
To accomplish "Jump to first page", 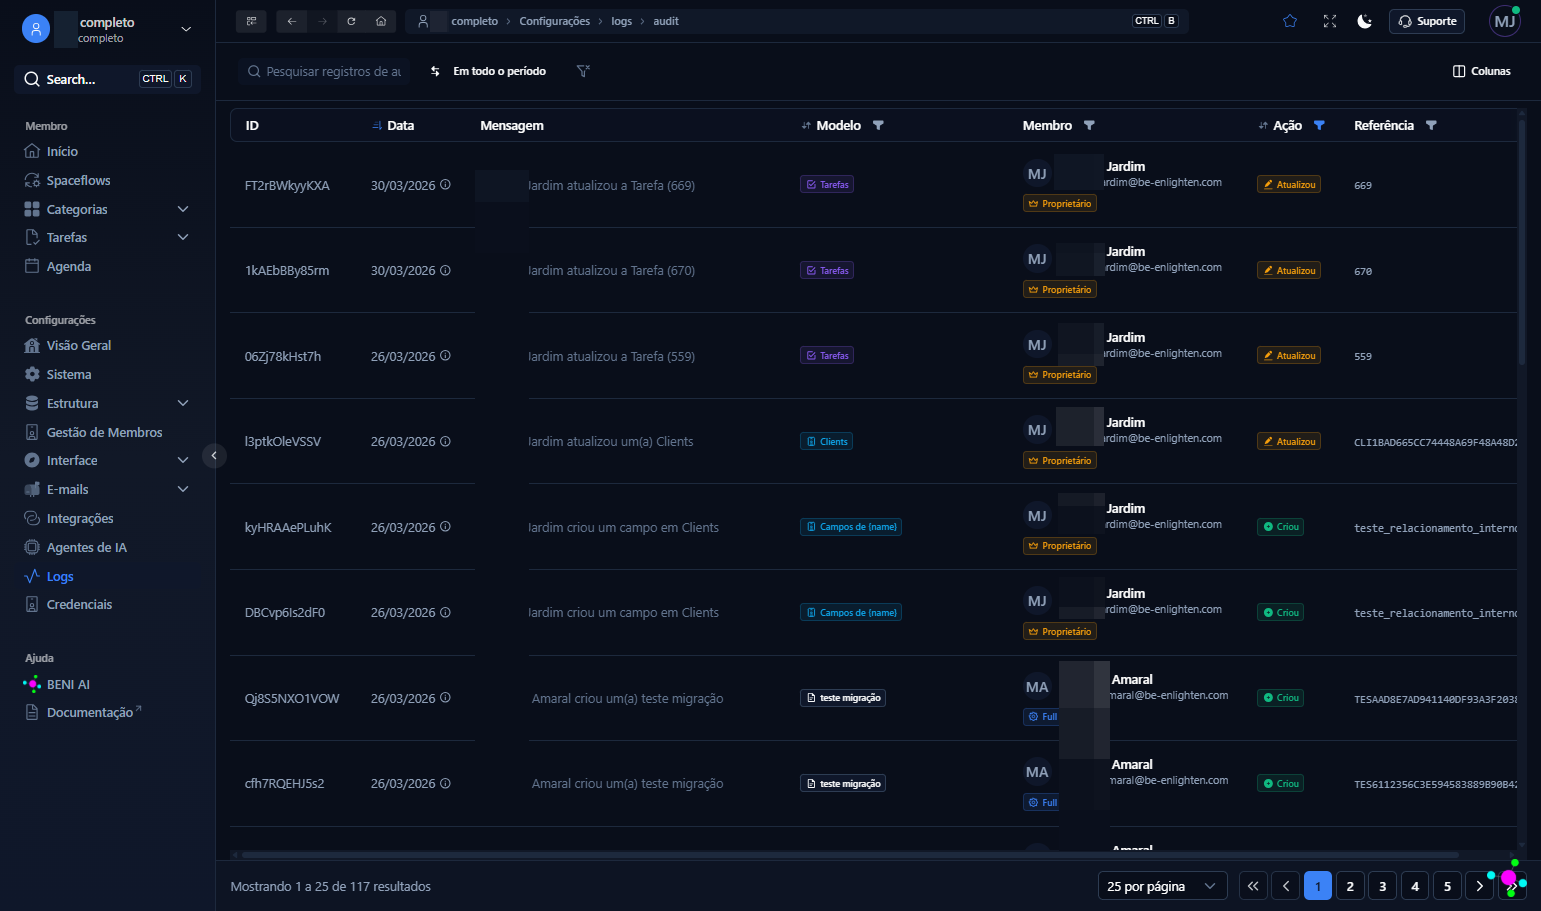I will pyautogui.click(x=1253, y=886).
